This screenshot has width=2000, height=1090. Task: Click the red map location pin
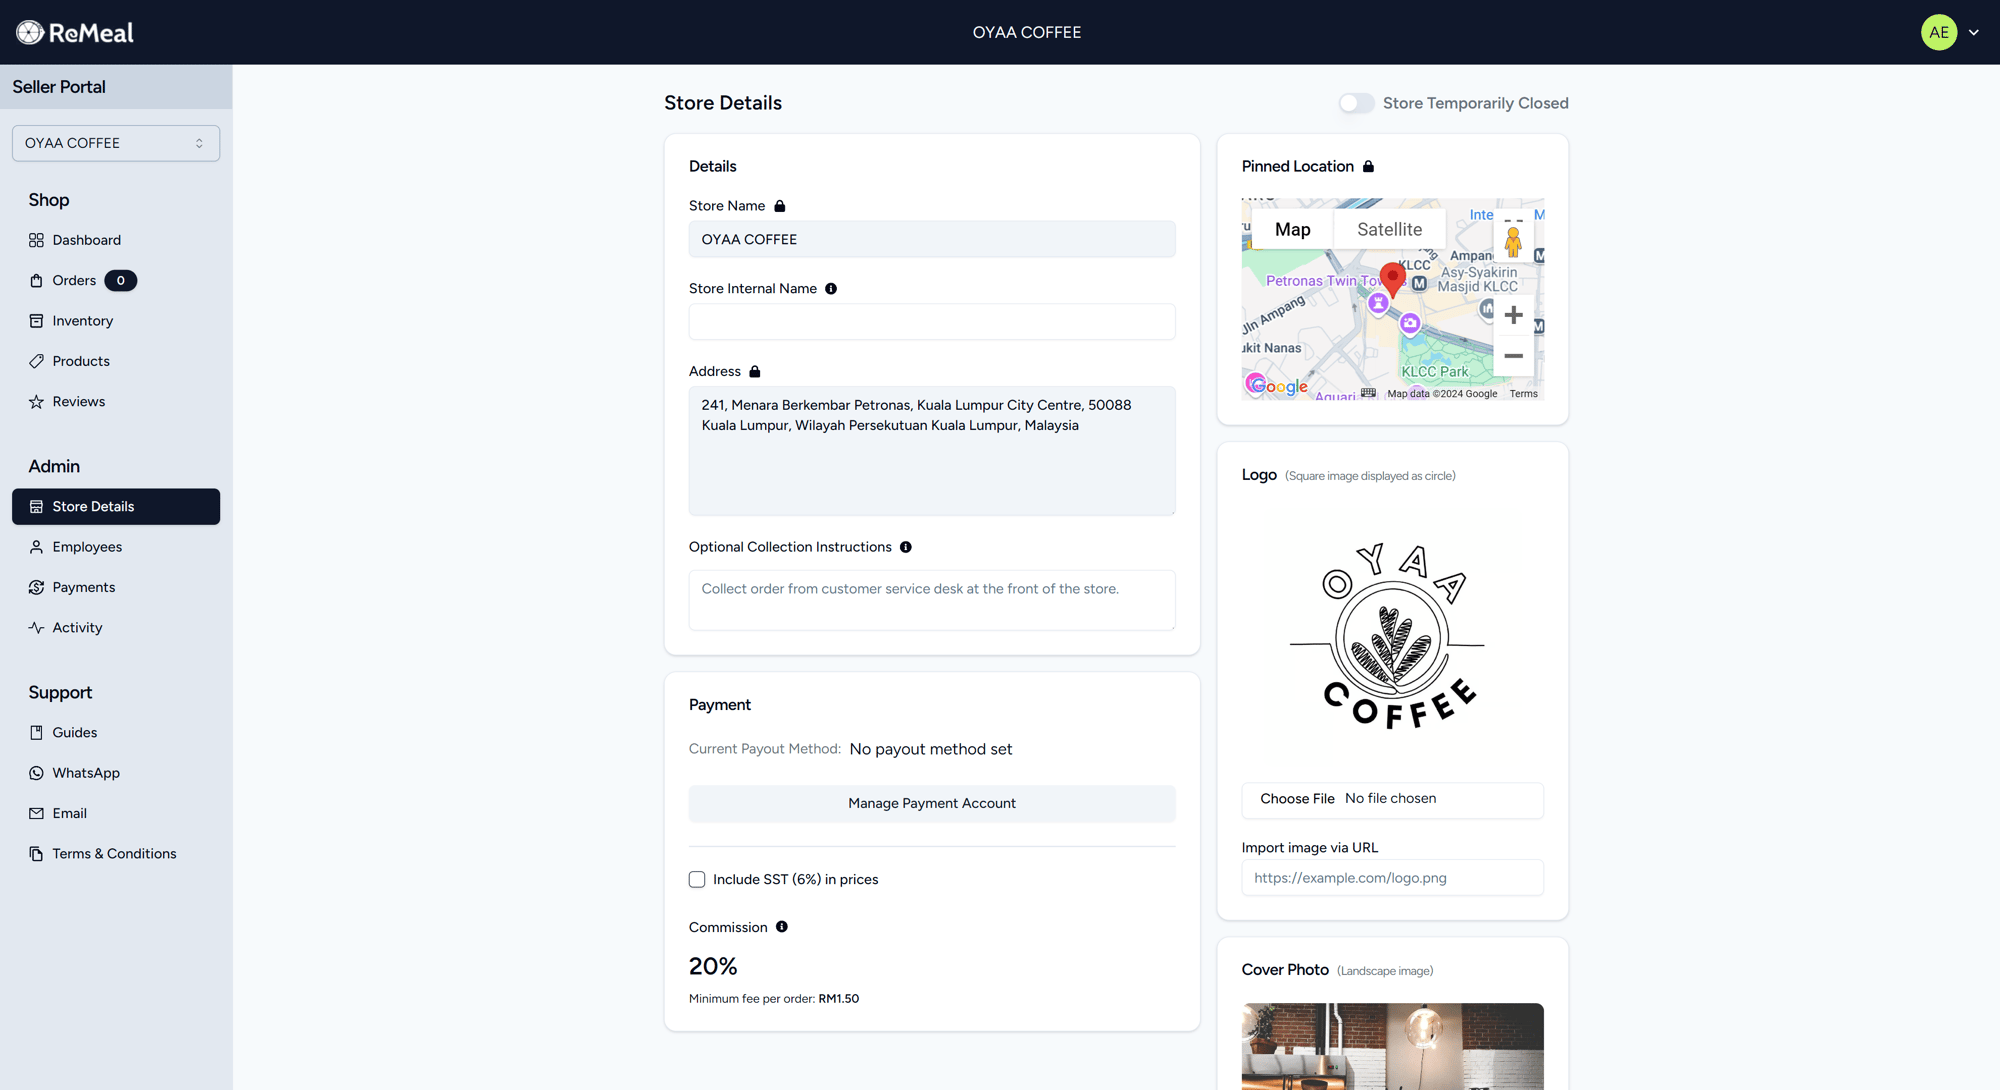click(1392, 277)
